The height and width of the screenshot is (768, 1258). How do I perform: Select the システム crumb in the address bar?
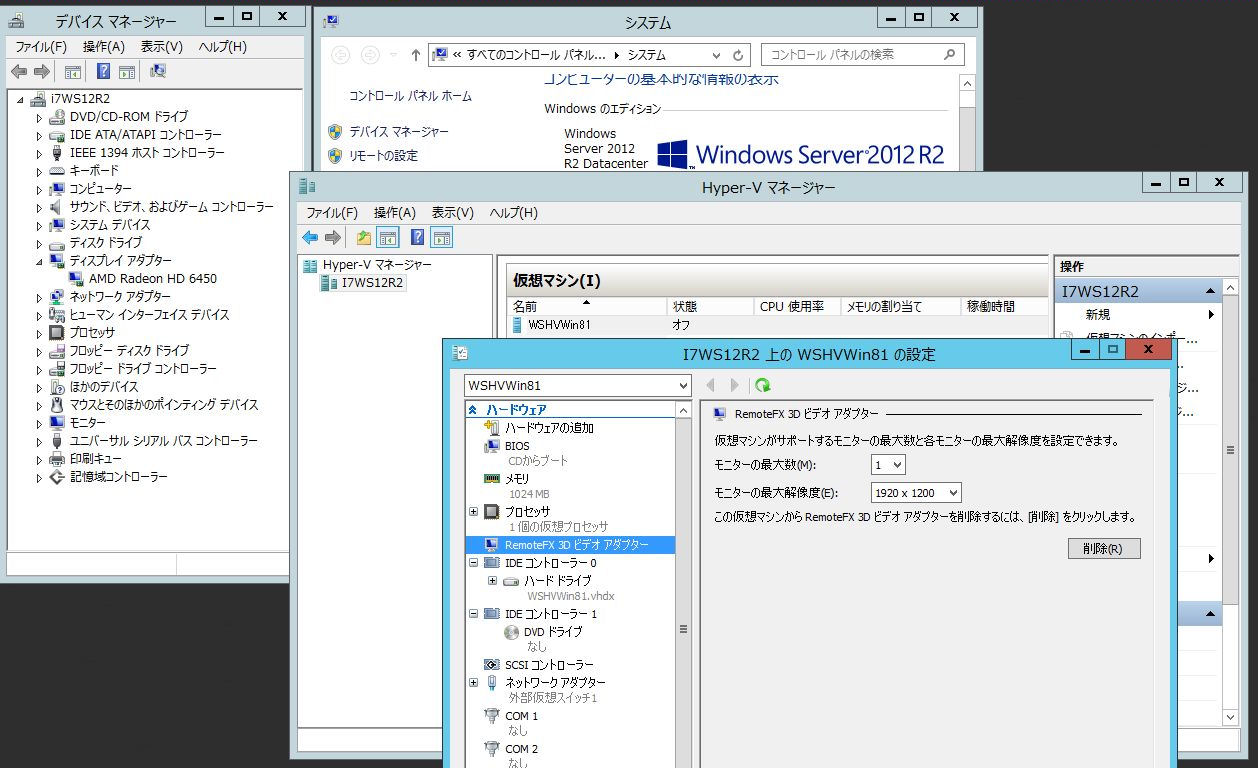(x=647, y=55)
